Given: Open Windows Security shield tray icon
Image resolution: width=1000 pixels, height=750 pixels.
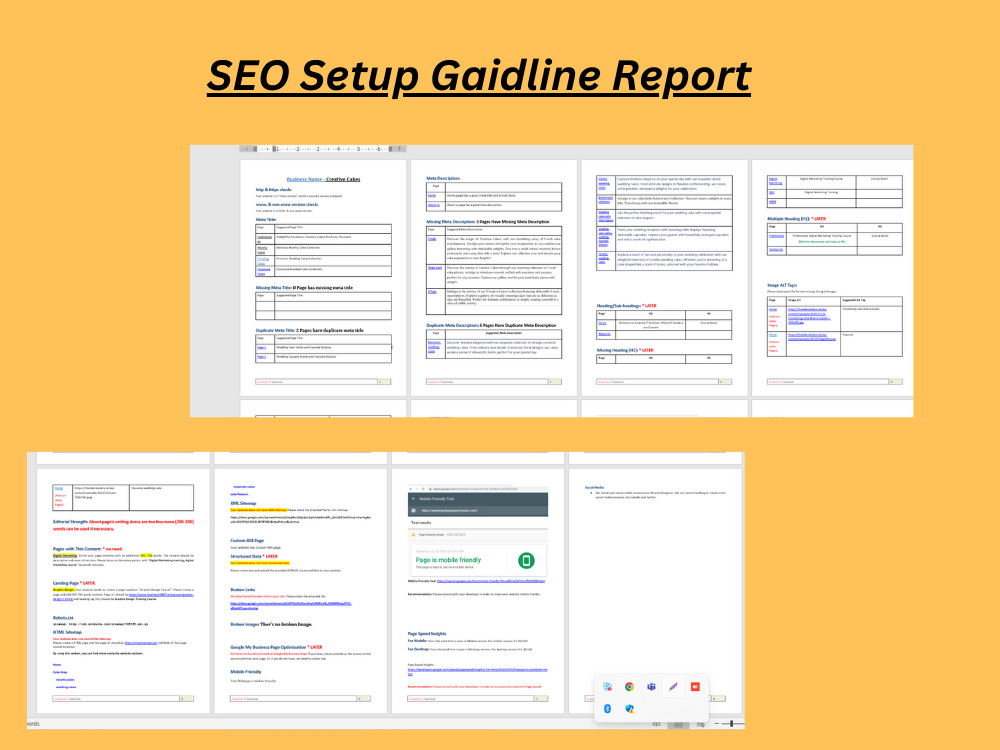Looking at the screenshot, I should coord(629,709).
